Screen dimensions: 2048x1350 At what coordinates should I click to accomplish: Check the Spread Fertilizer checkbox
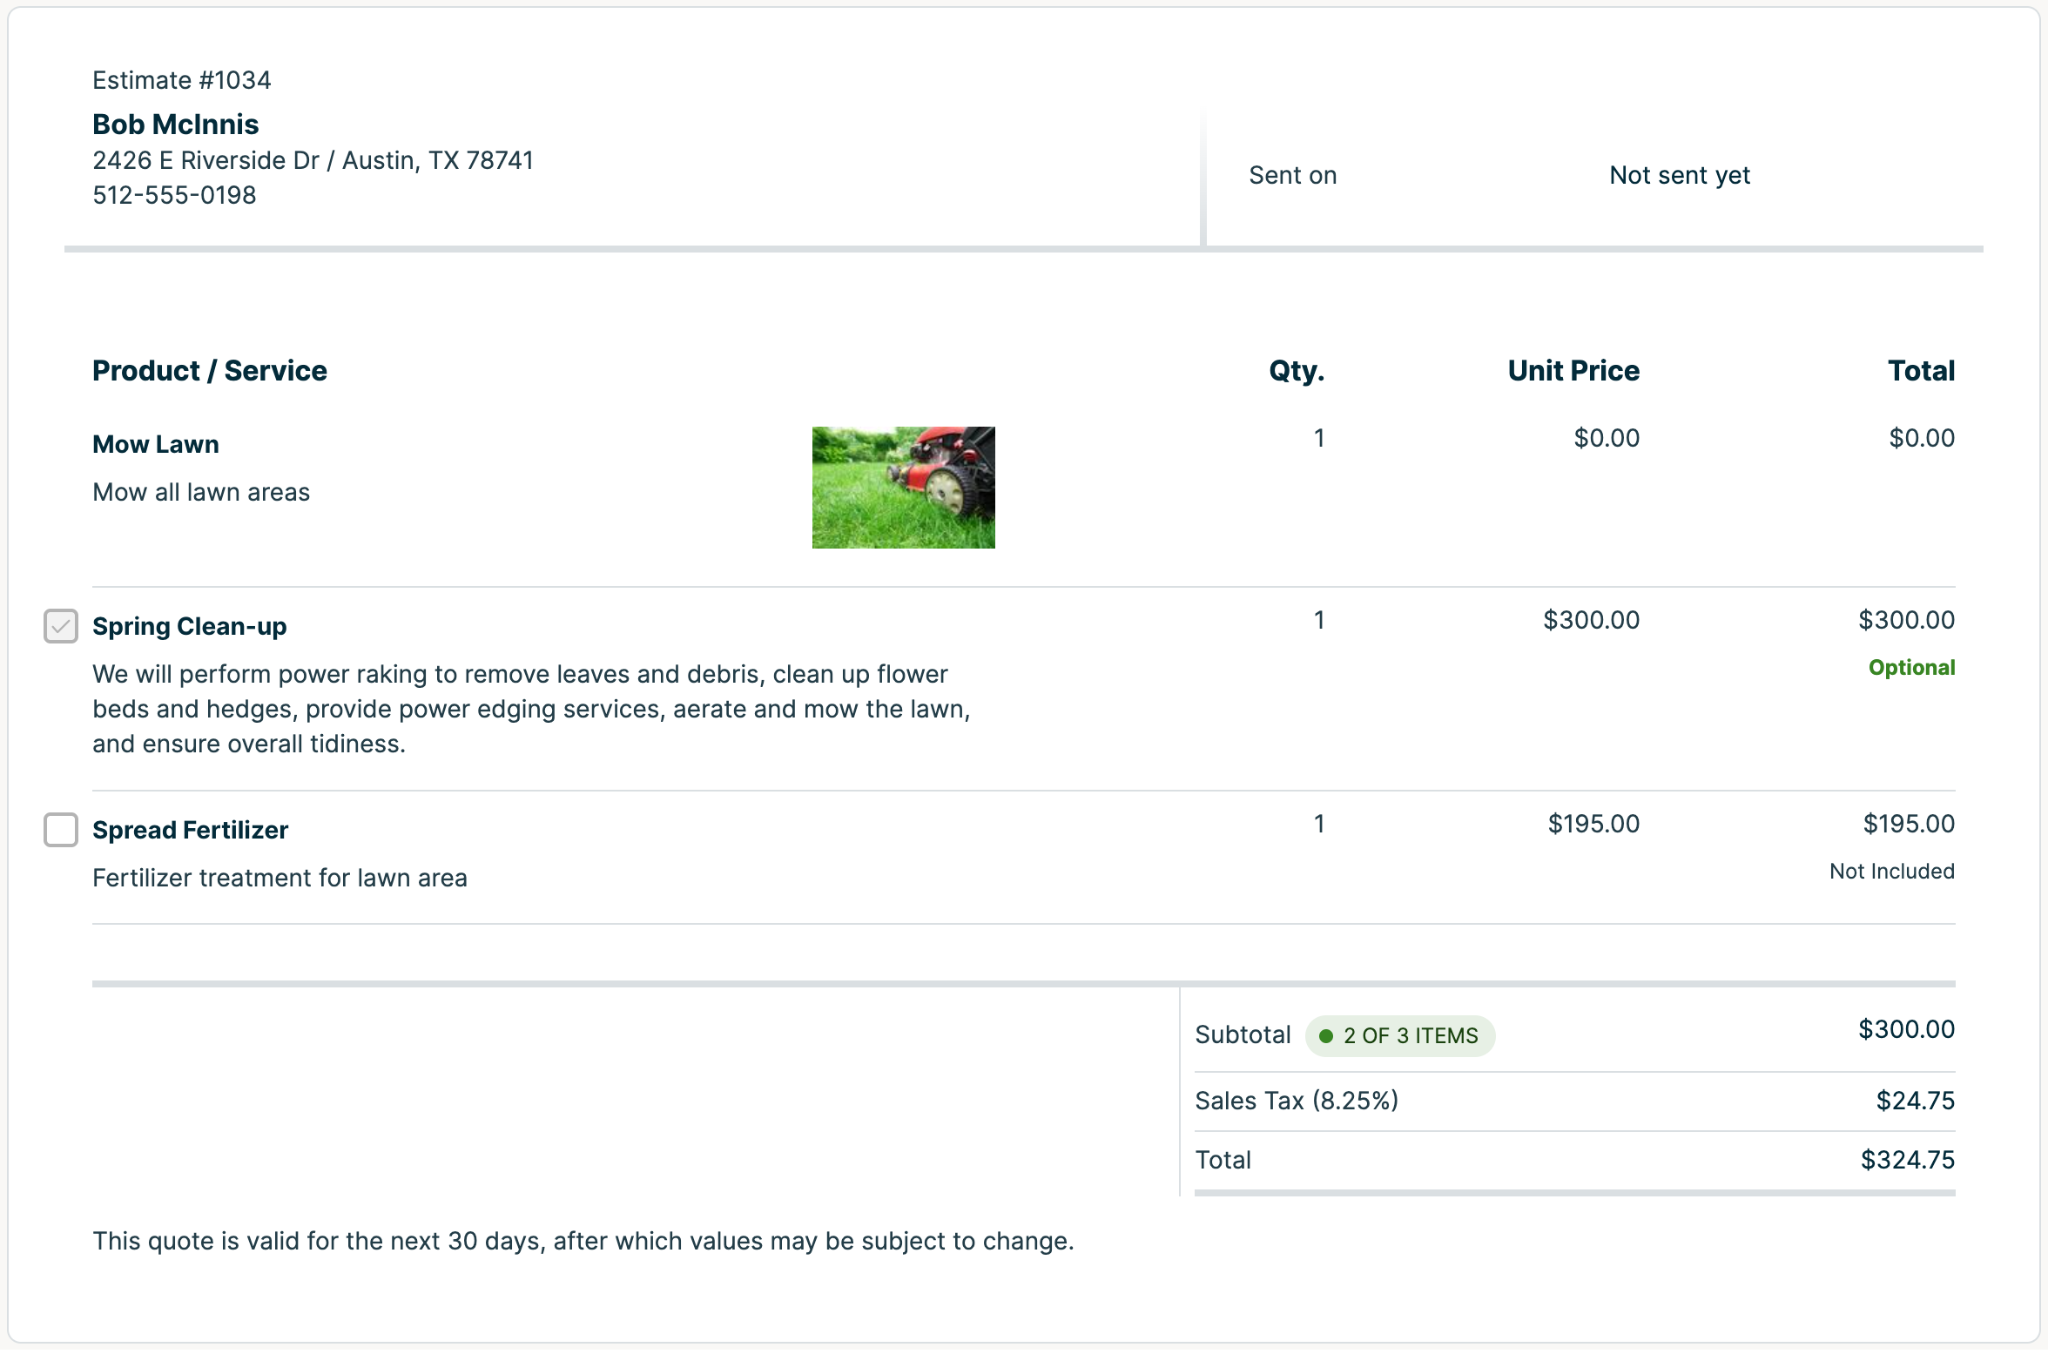[x=61, y=830]
